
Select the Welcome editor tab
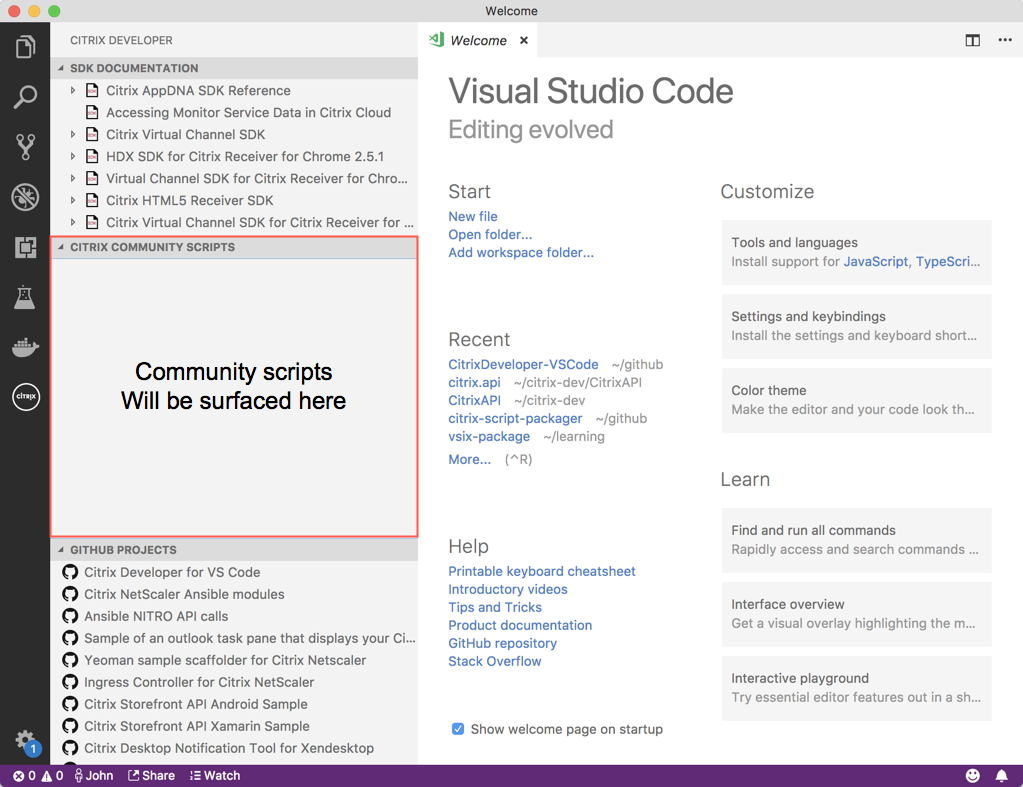click(478, 40)
